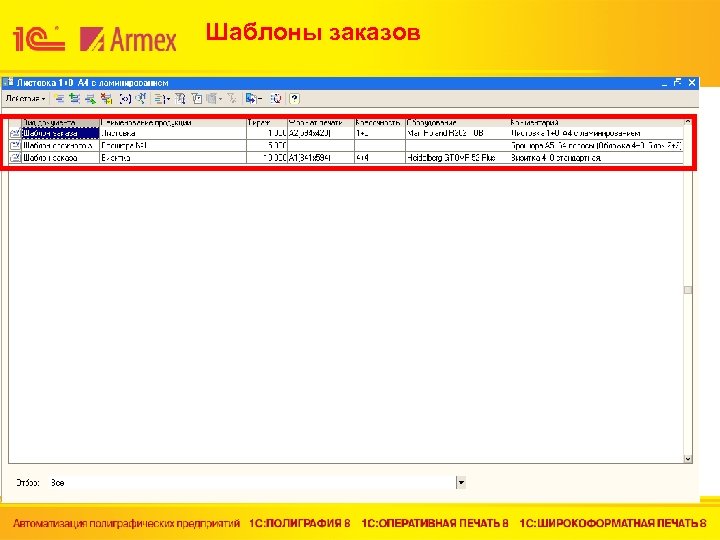720x540 pixels.
Task: Click the Disable filter toolbar icon
Action: pos(232,98)
